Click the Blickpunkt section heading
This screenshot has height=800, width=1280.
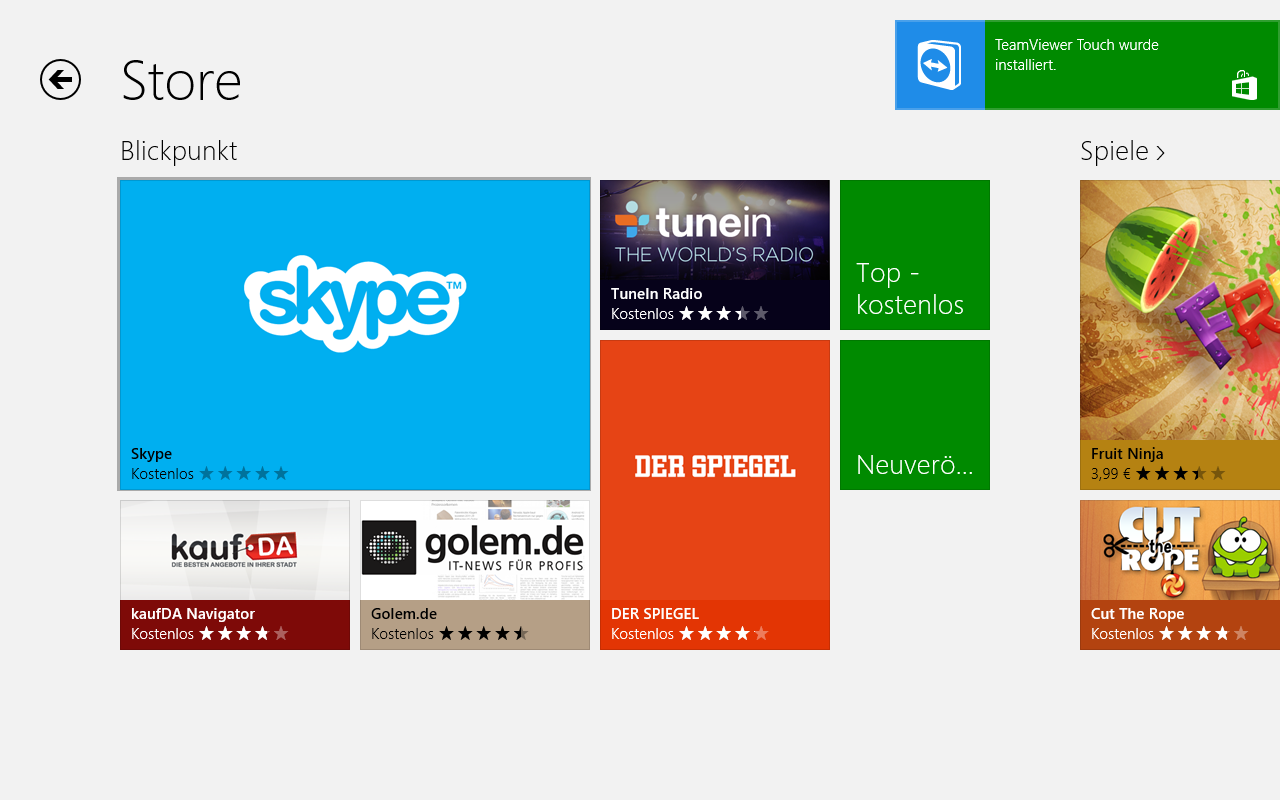[x=178, y=151]
